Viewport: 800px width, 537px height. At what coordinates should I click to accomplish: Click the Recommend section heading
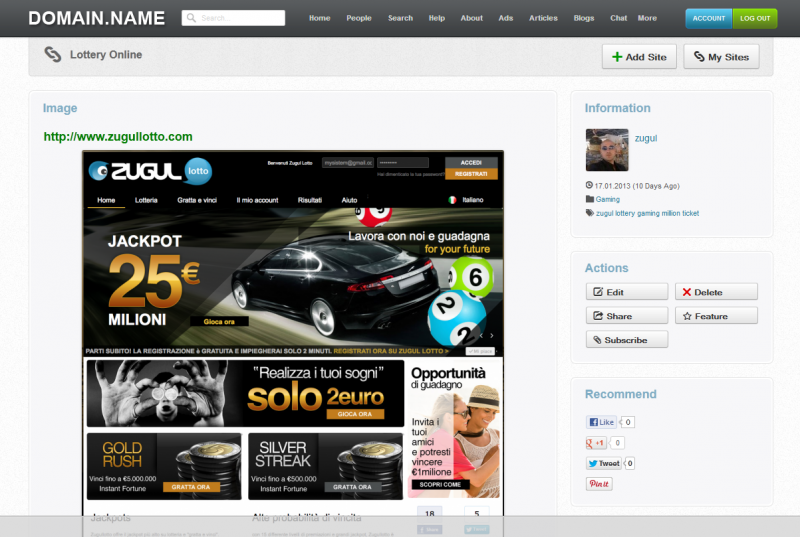pyautogui.click(x=620, y=394)
